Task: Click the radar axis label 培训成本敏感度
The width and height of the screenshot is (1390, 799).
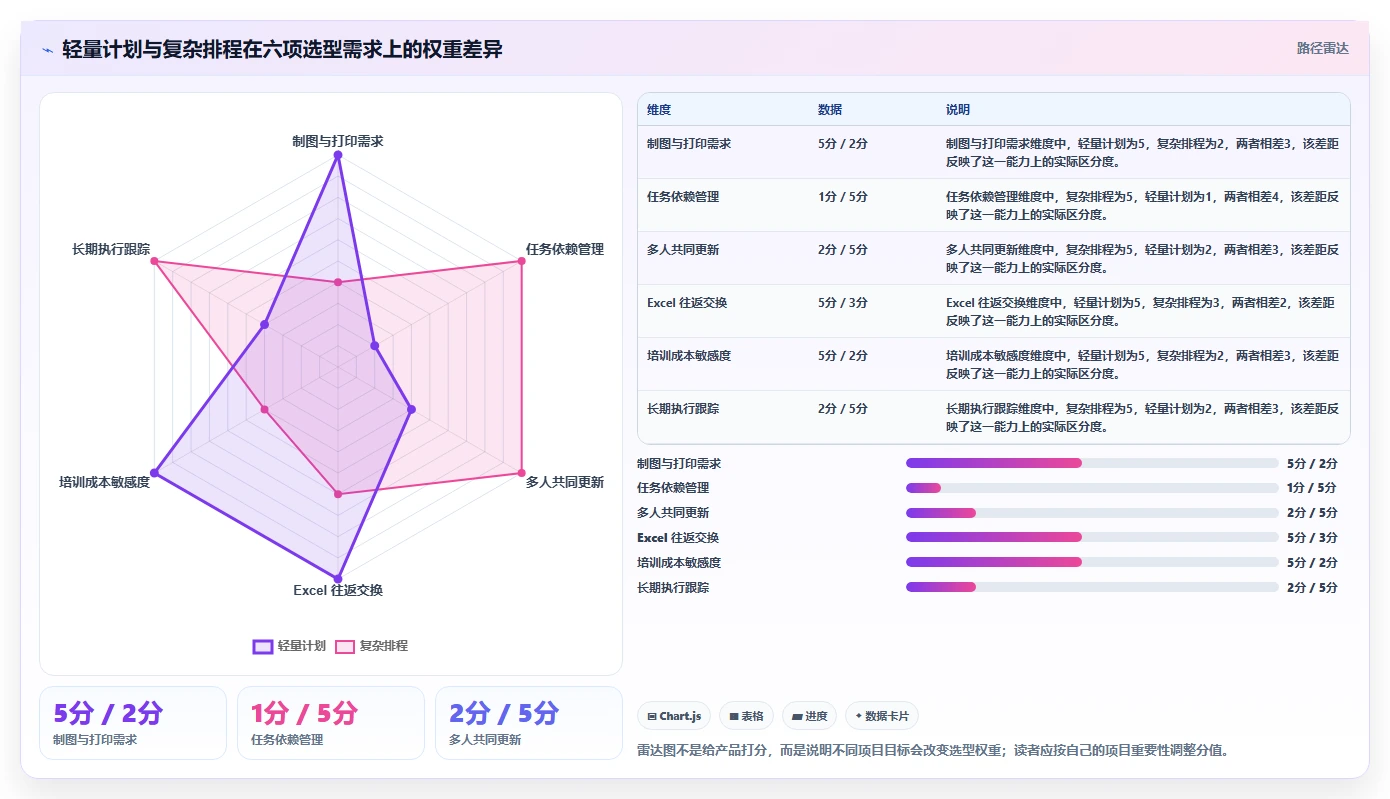Action: (x=104, y=482)
